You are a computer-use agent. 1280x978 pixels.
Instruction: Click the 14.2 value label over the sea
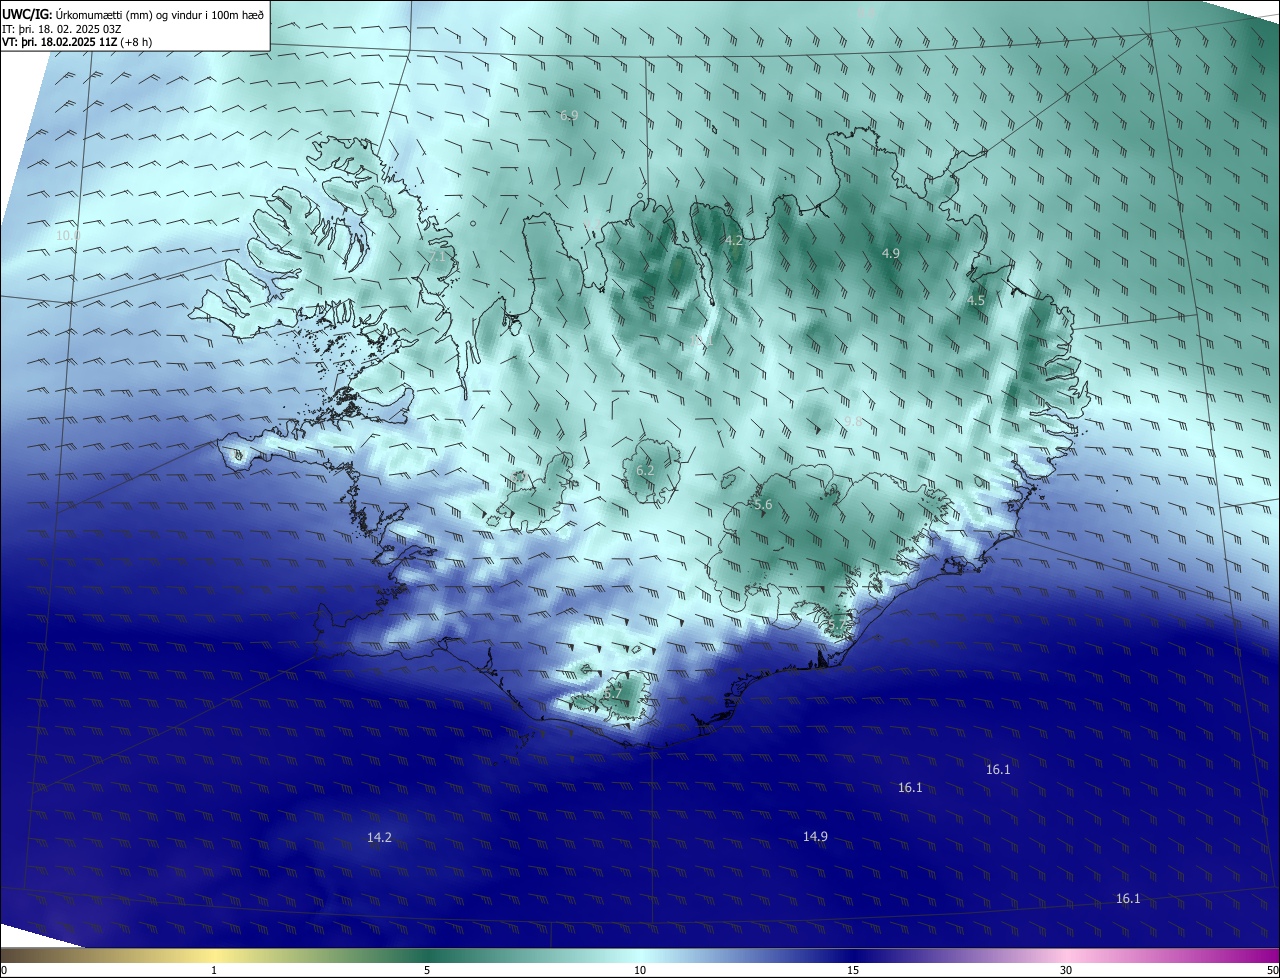click(x=379, y=838)
